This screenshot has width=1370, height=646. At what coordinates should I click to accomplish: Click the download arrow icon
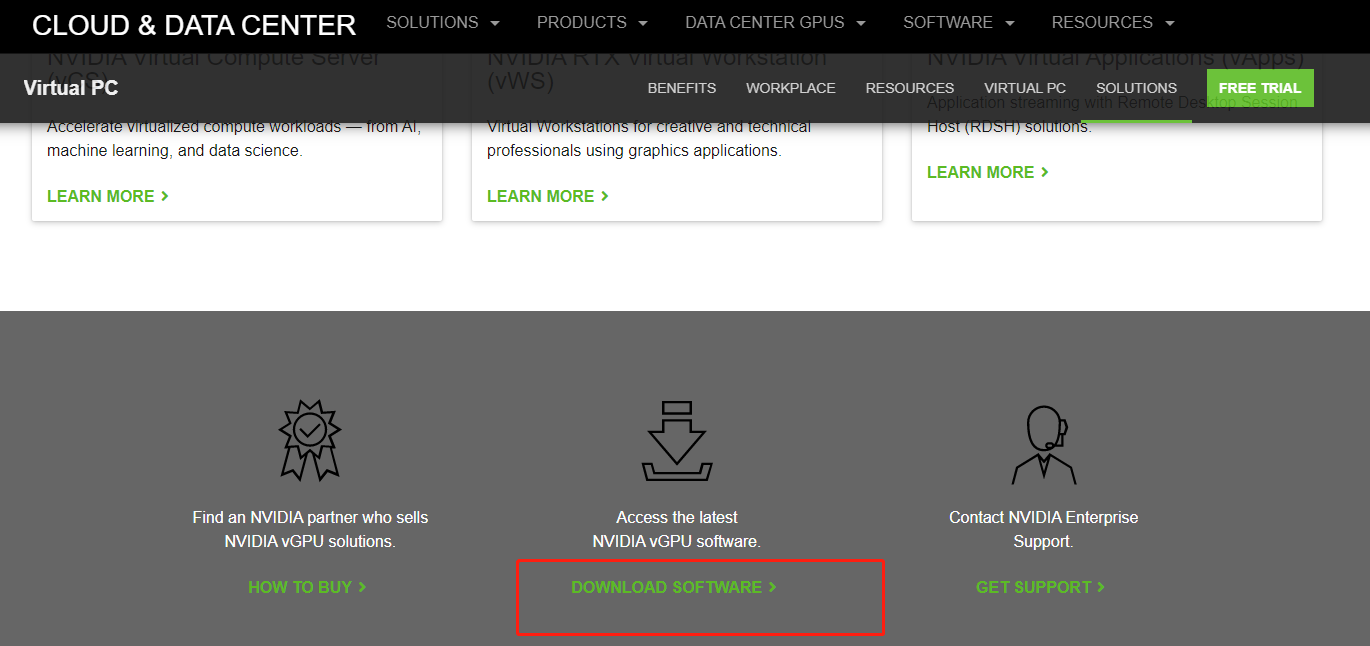(x=677, y=441)
